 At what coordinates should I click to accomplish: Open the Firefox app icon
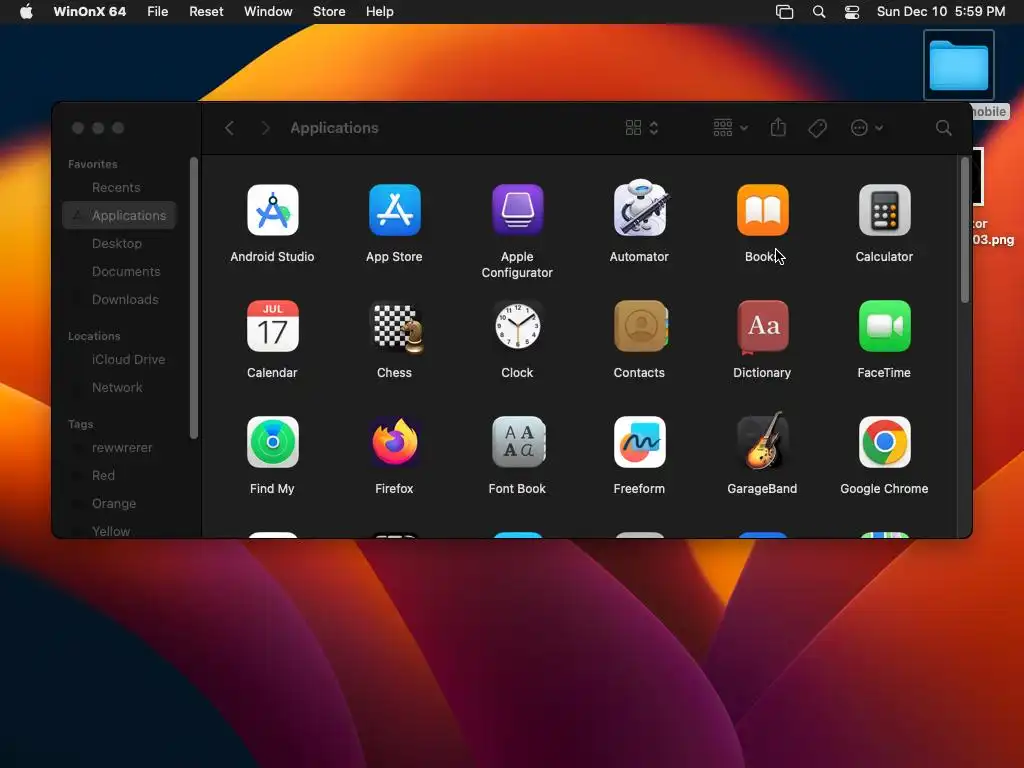click(394, 442)
